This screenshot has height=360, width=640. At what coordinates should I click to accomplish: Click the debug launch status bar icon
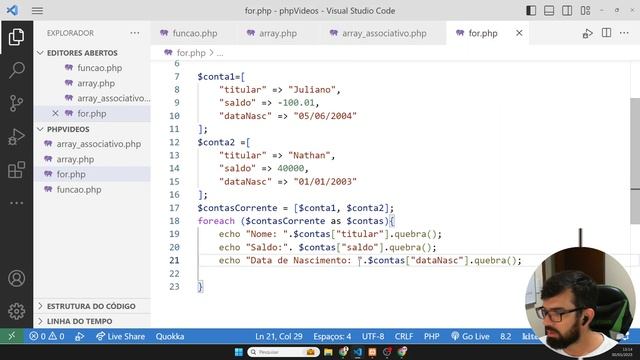tap(80, 336)
